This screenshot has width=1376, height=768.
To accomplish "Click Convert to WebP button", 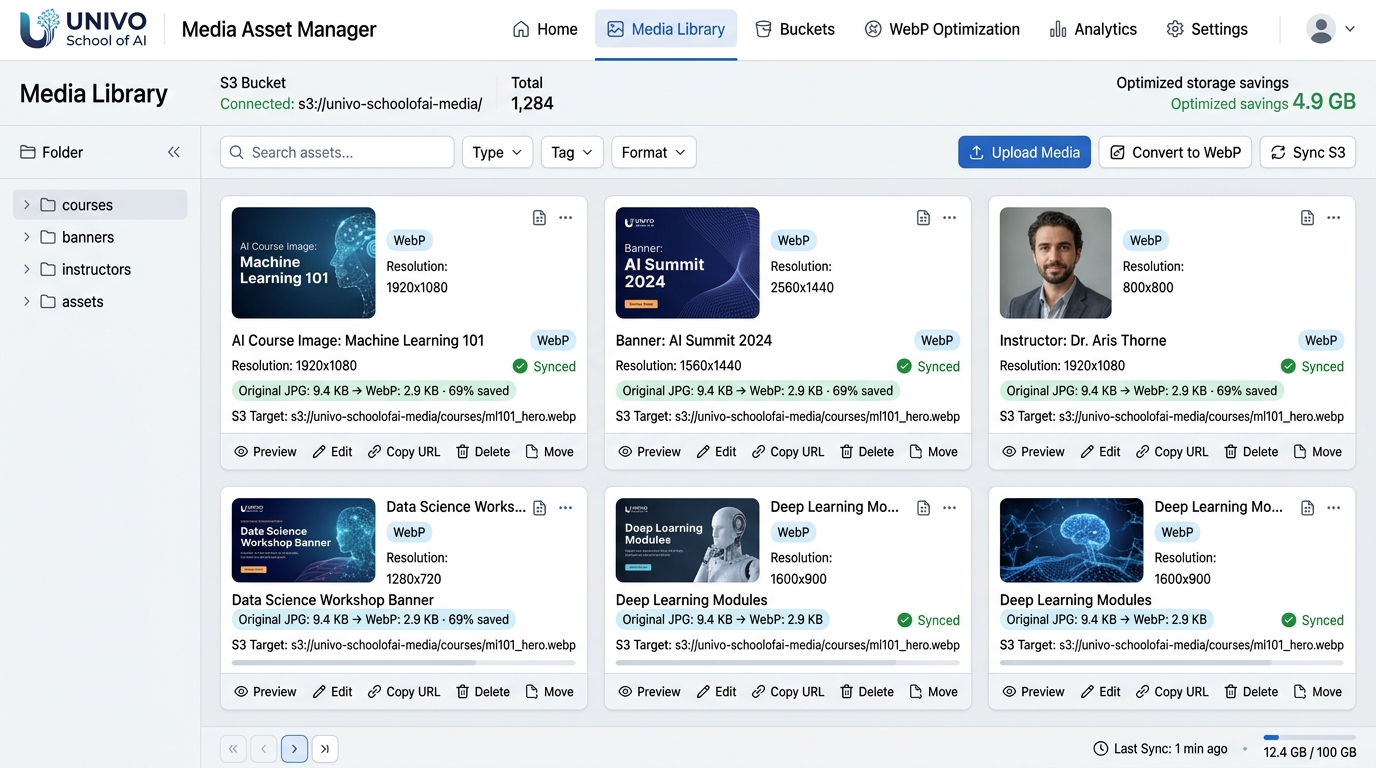I will [1175, 152].
